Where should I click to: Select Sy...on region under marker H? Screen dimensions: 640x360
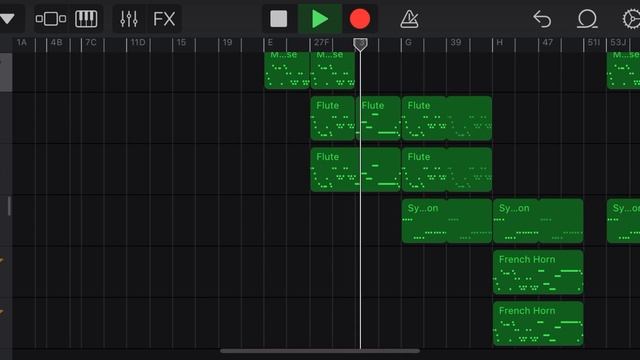coord(538,221)
